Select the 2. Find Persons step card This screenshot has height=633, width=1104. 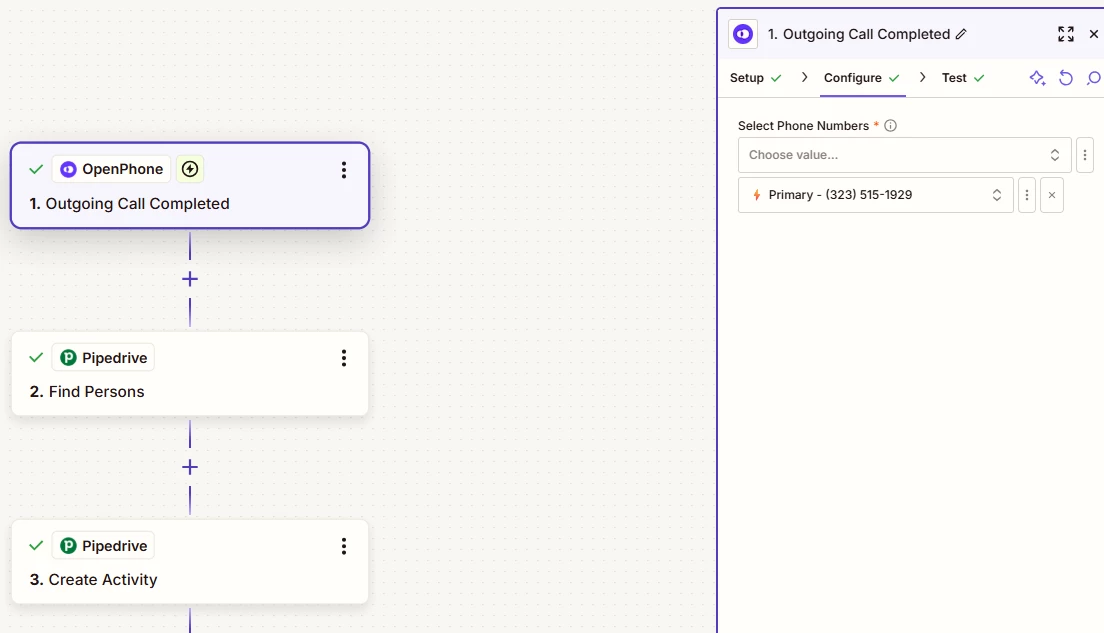190,374
